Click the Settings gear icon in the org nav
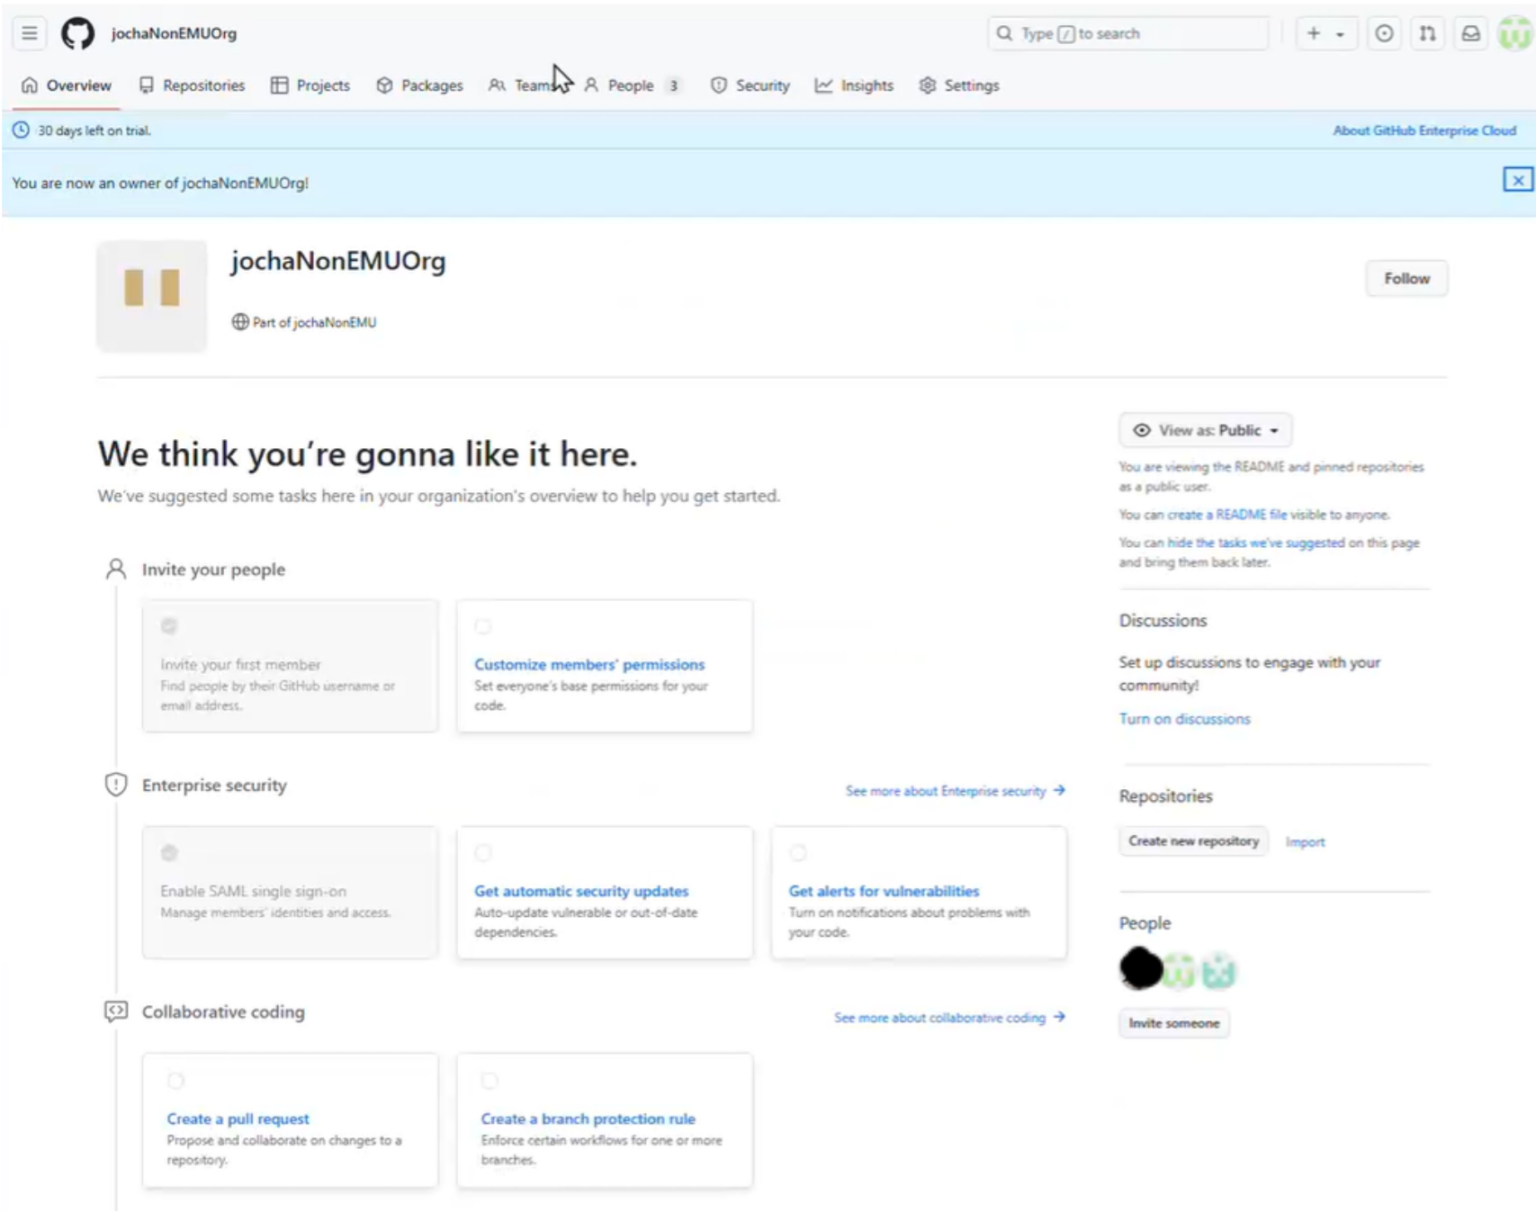This screenshot has width=1536, height=1221. pos(928,86)
